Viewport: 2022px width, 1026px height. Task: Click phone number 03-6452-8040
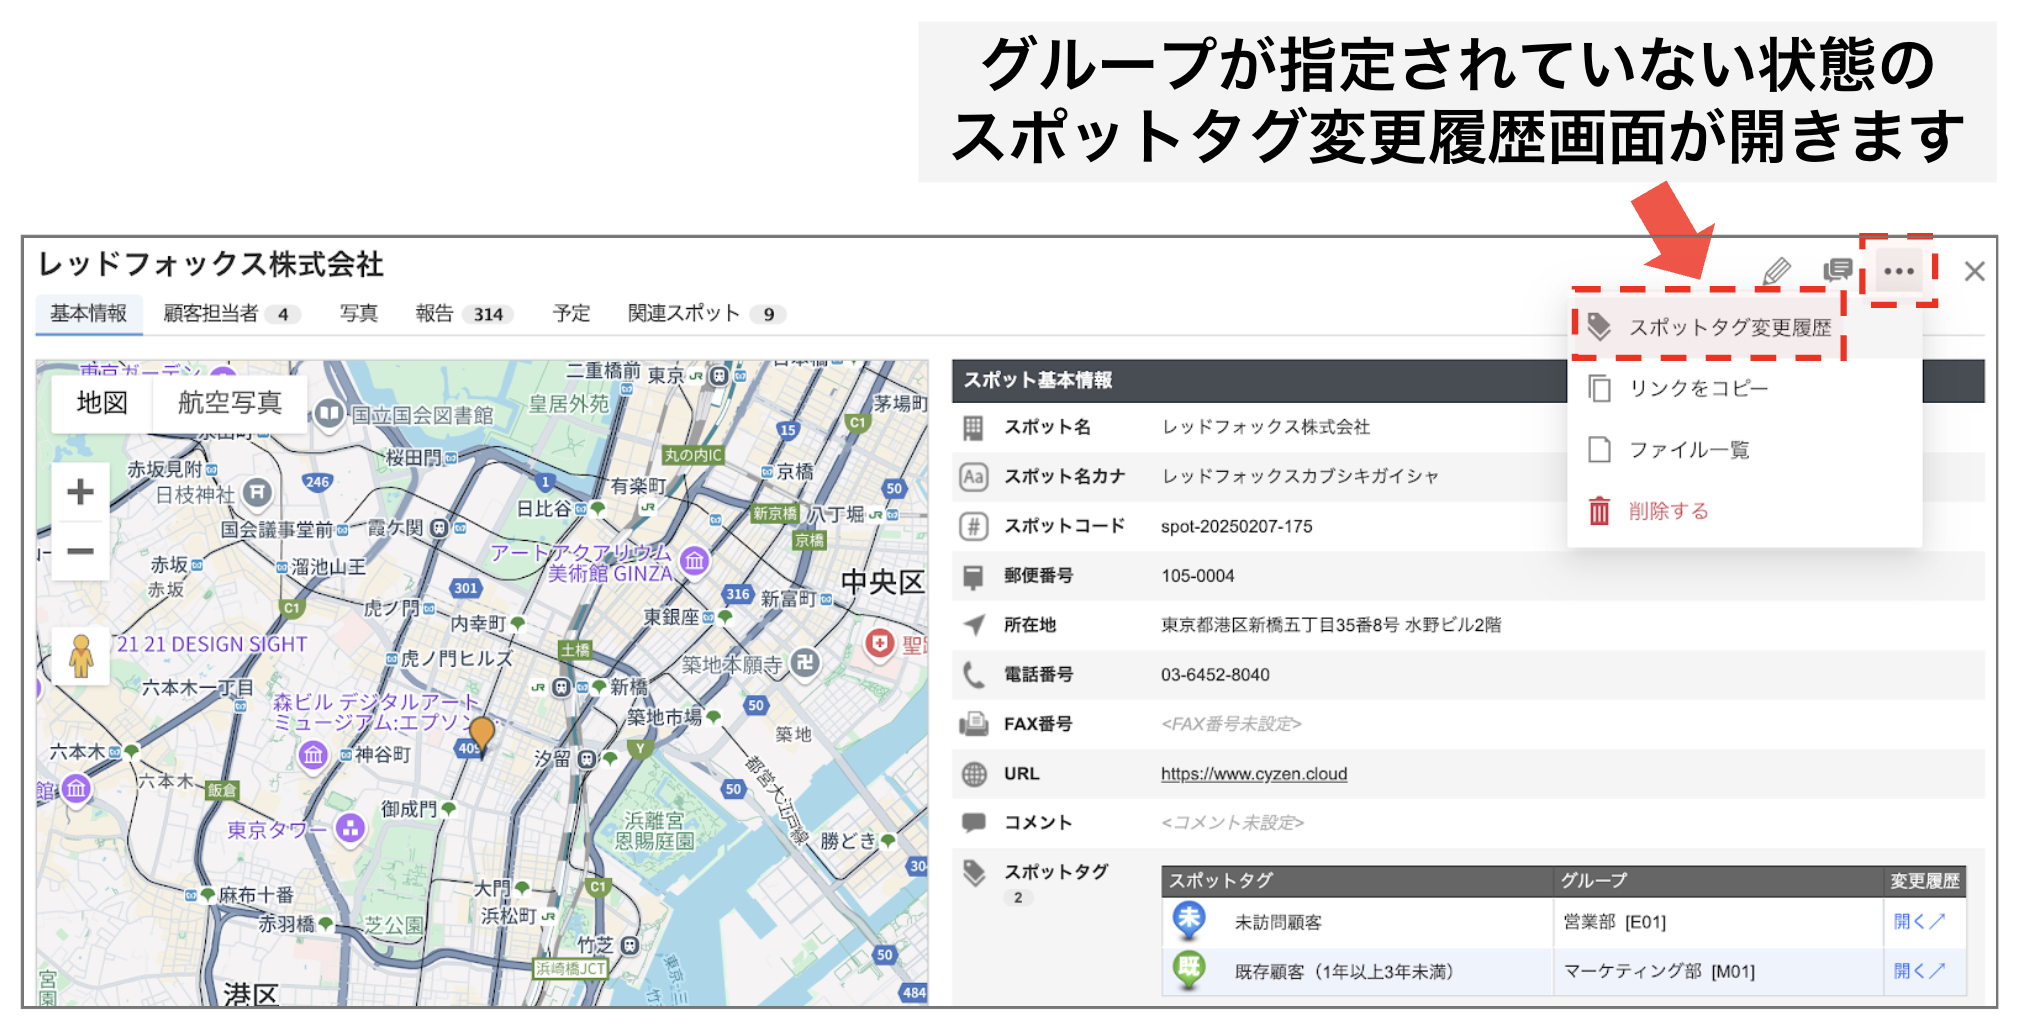tap(1215, 675)
